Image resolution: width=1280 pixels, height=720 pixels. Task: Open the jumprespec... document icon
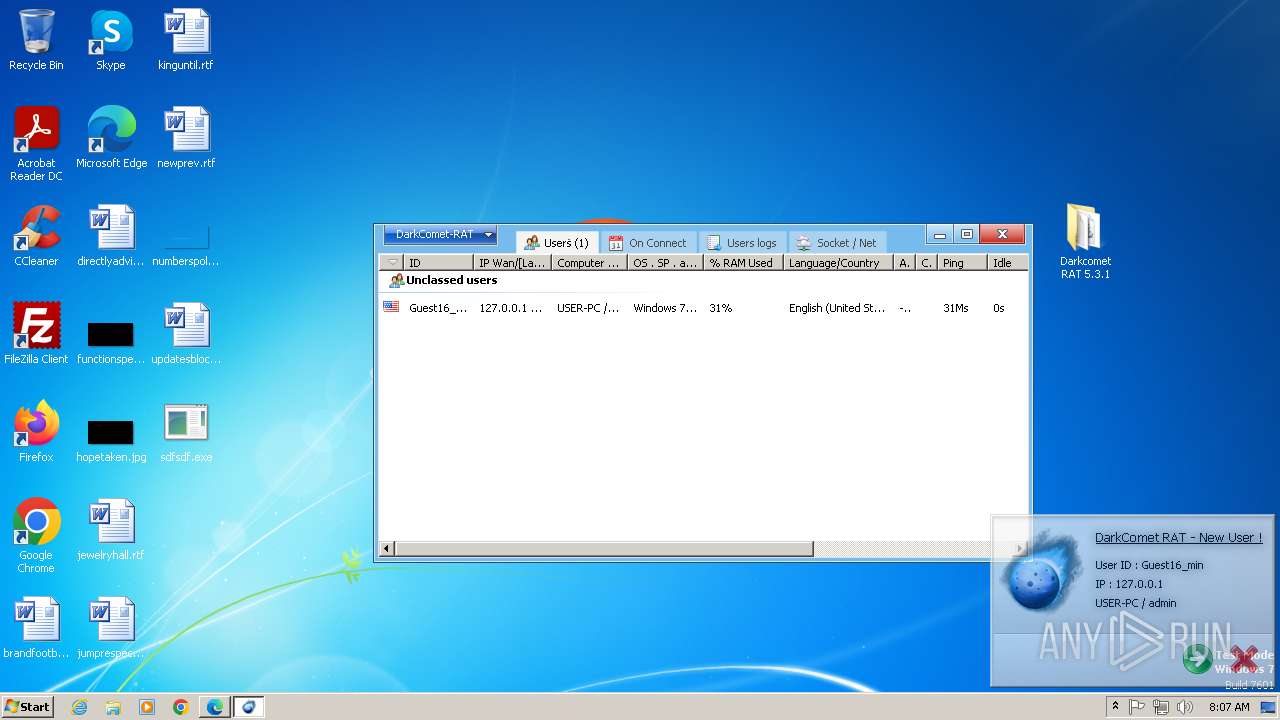[x=111, y=628]
